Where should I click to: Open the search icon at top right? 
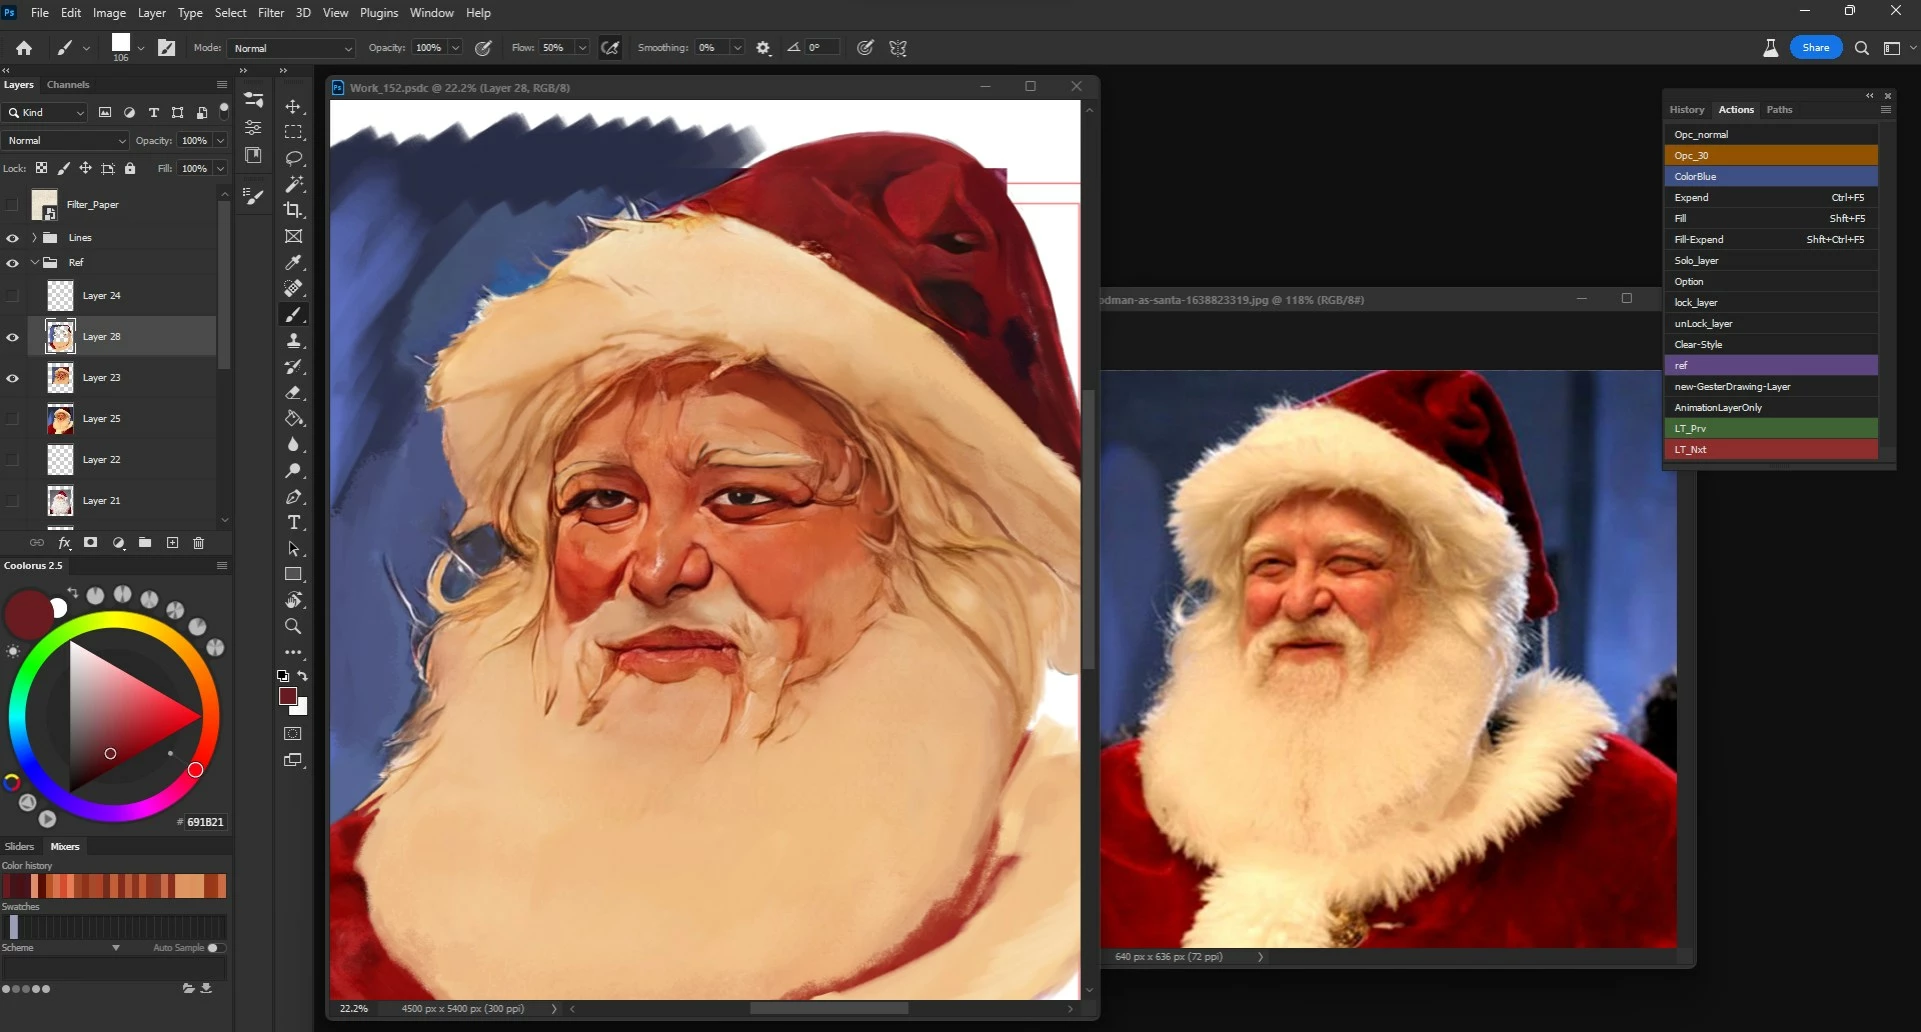tap(1861, 48)
